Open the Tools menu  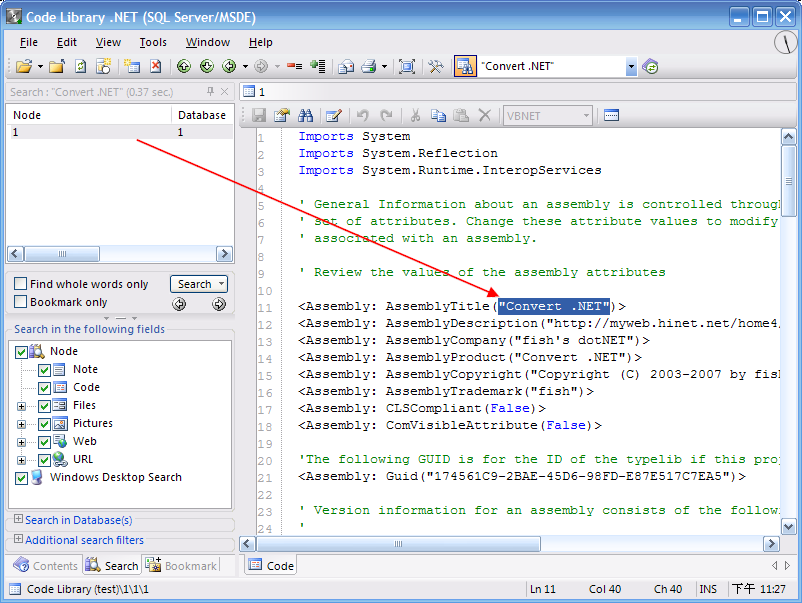point(153,42)
